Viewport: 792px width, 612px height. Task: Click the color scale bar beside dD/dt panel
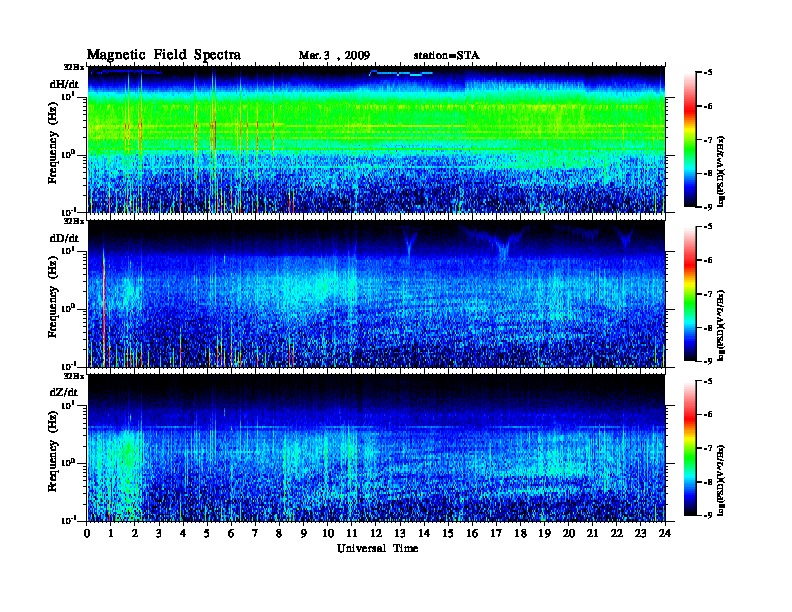tap(690, 293)
